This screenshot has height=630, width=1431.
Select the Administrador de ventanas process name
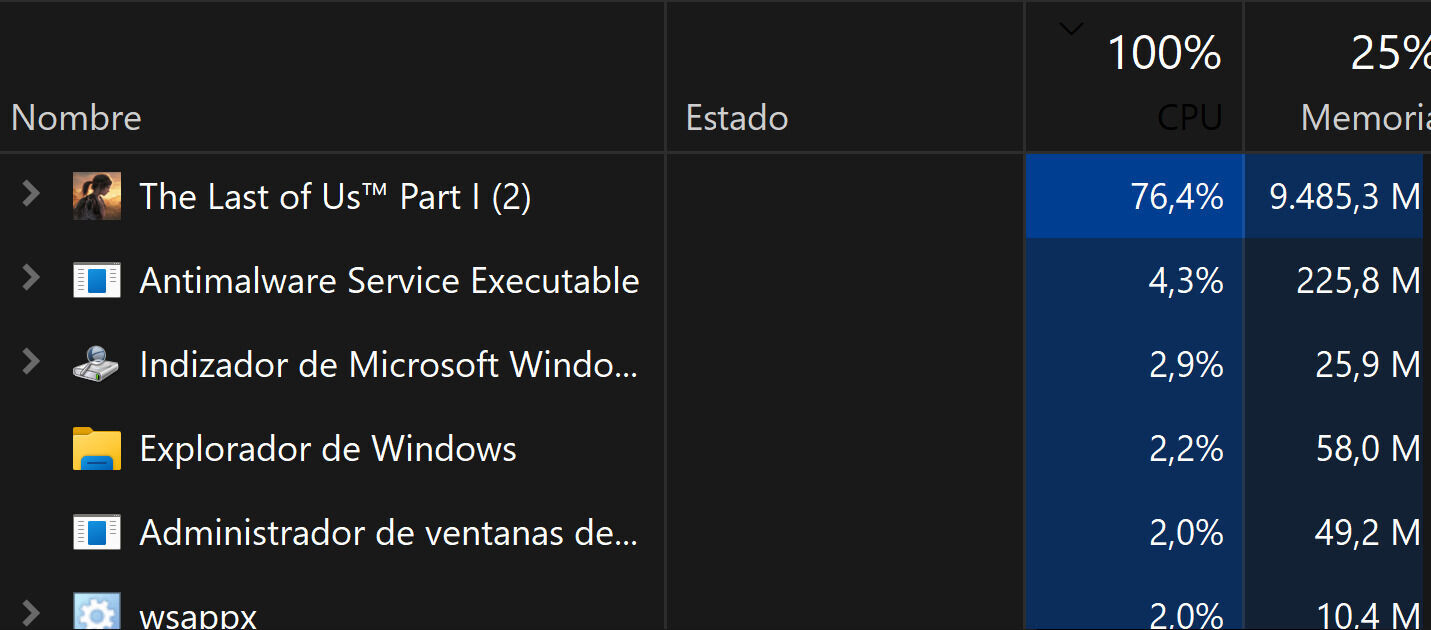pos(388,533)
